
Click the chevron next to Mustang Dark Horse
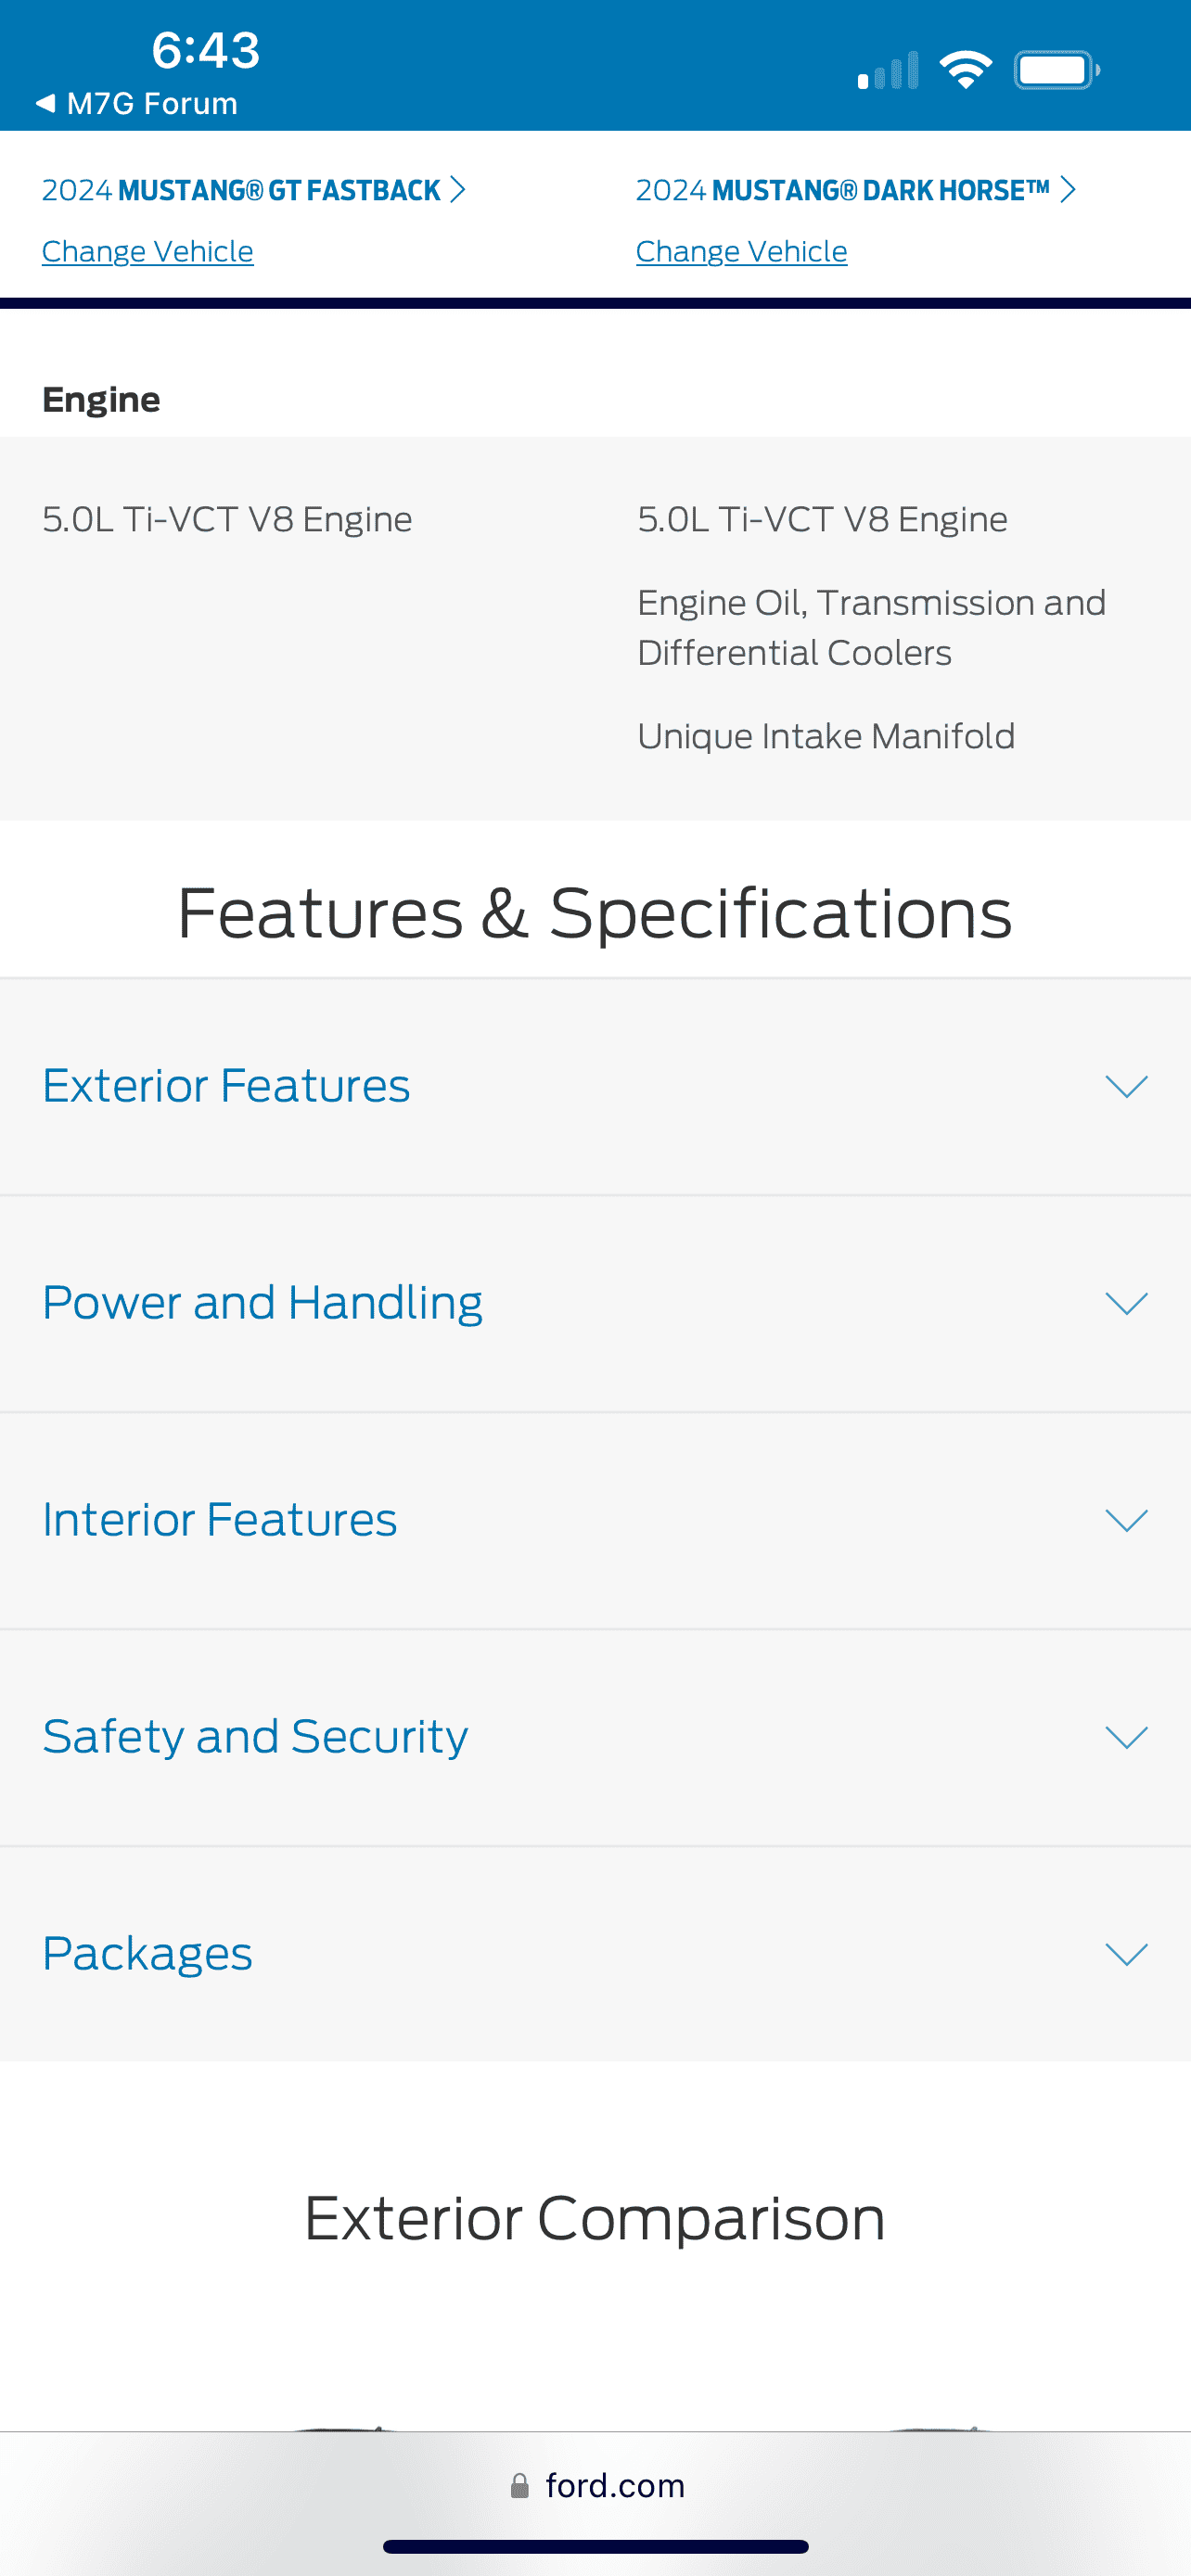coord(1068,190)
